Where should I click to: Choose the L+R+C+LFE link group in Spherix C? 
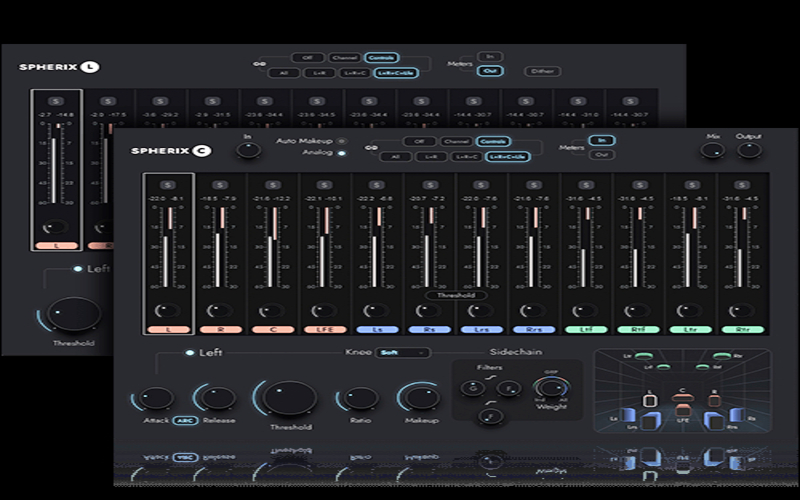pos(508,157)
